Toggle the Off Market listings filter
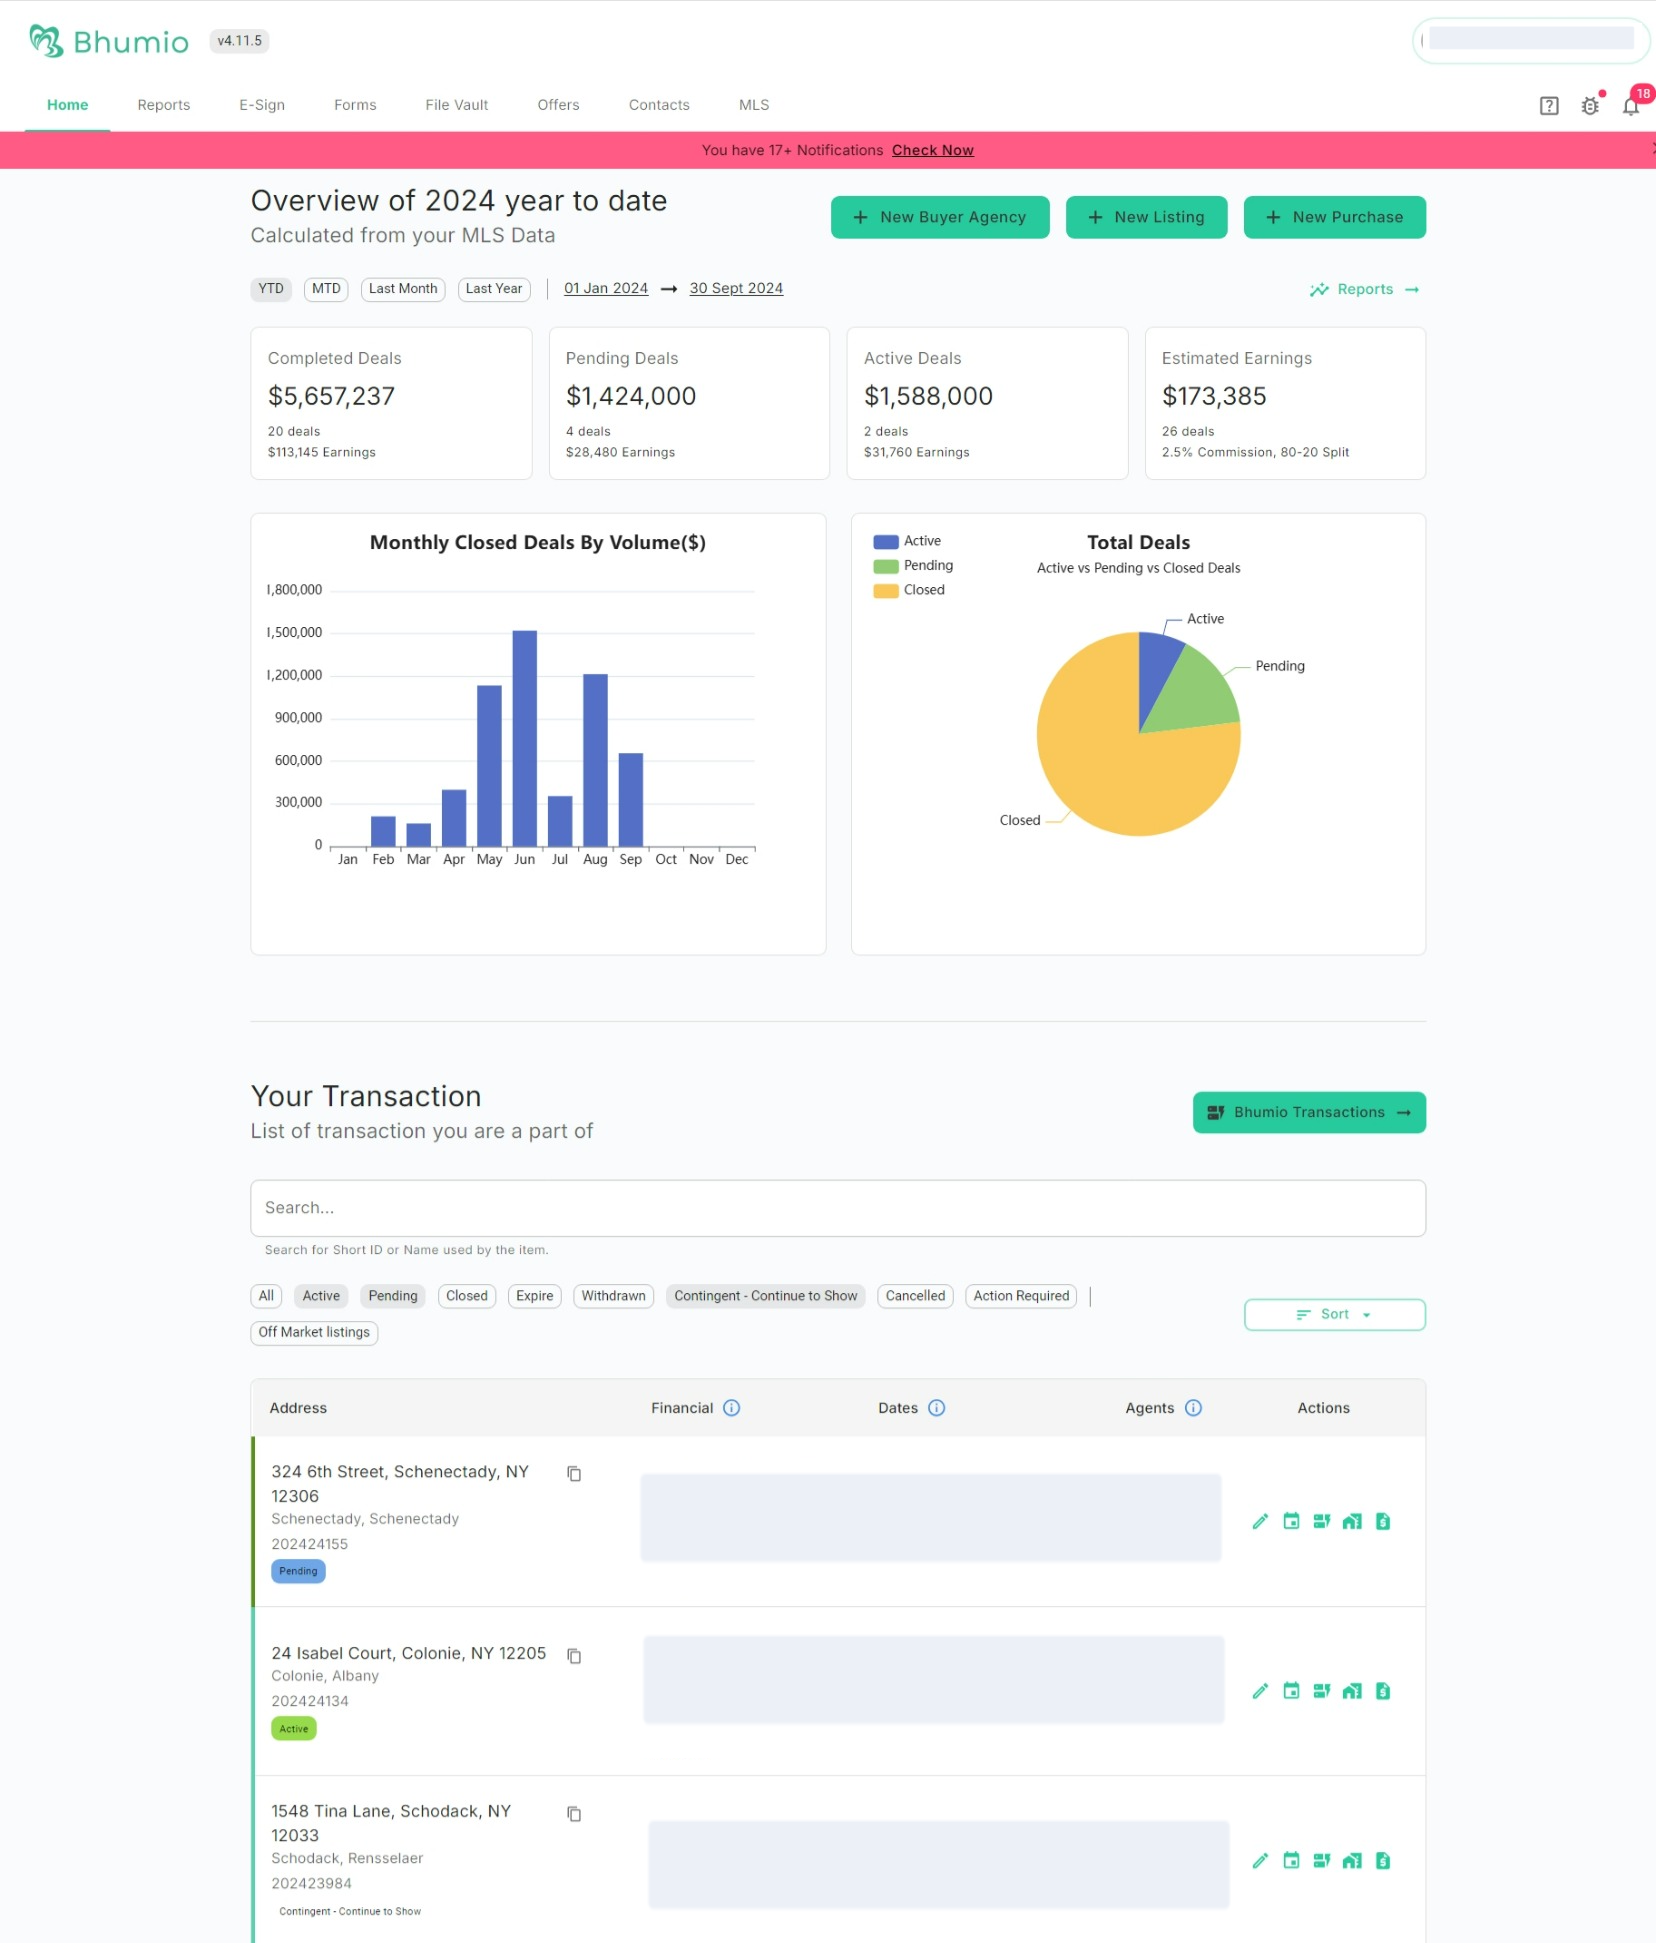Viewport: 1656px width, 1943px height. (x=313, y=1332)
